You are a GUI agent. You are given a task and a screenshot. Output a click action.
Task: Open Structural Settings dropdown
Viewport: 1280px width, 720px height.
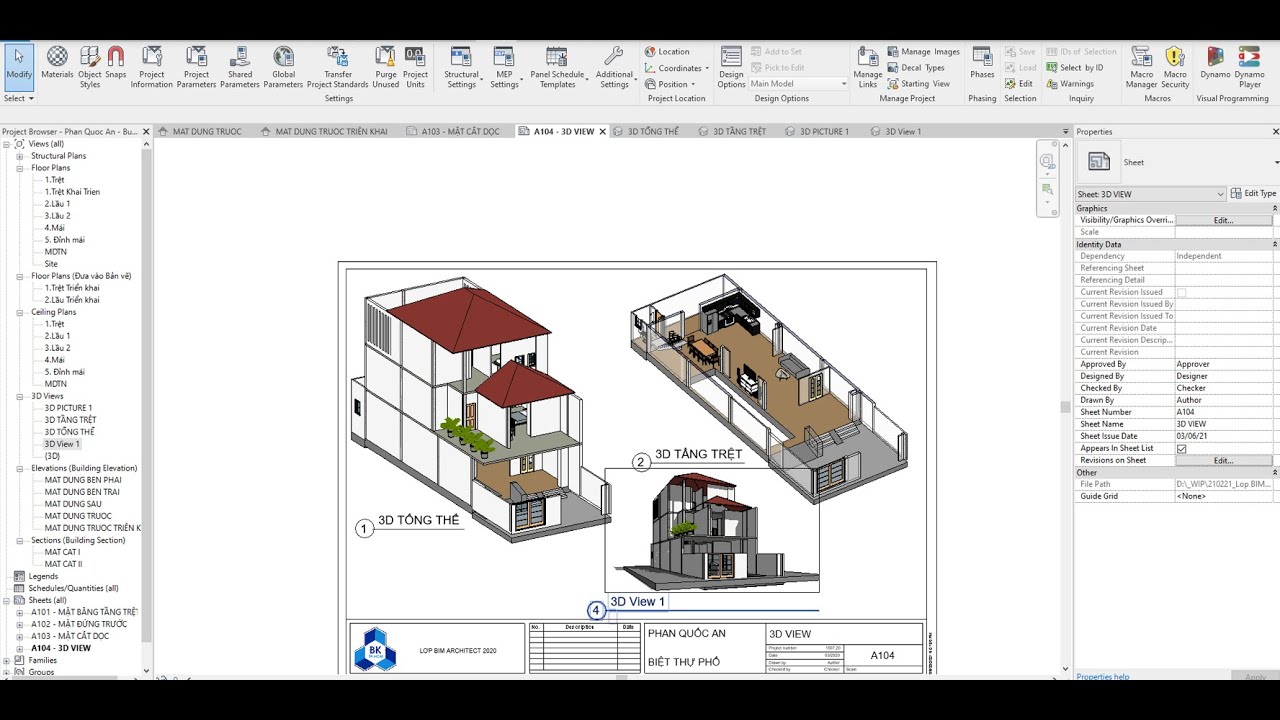(461, 66)
